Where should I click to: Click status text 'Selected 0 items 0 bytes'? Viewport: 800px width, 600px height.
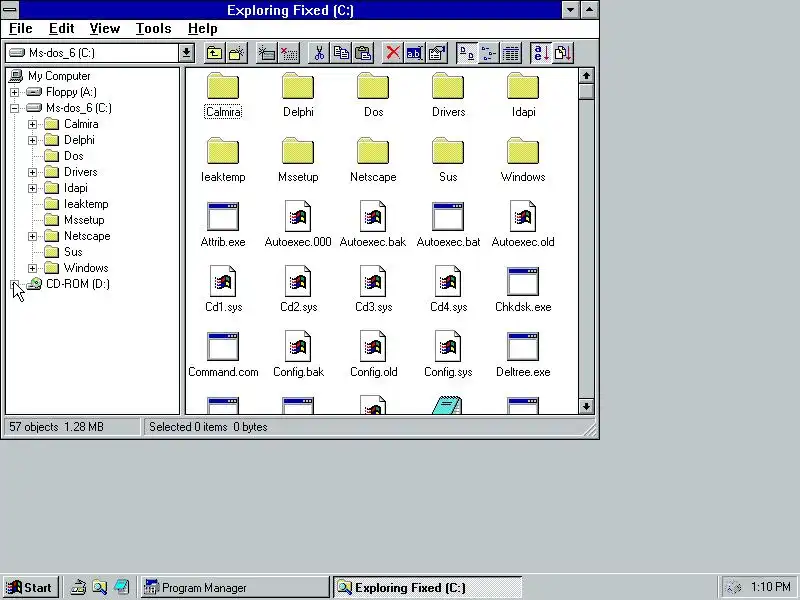pos(208,427)
